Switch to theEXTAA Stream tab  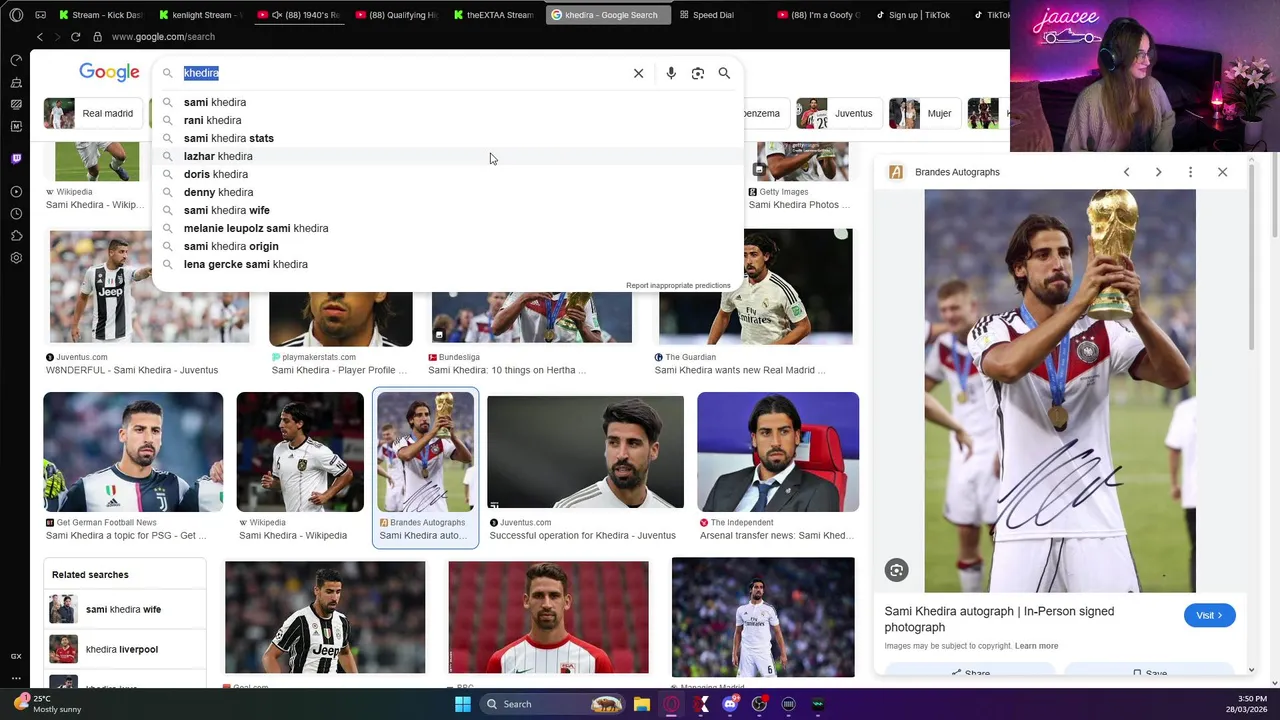[495, 15]
